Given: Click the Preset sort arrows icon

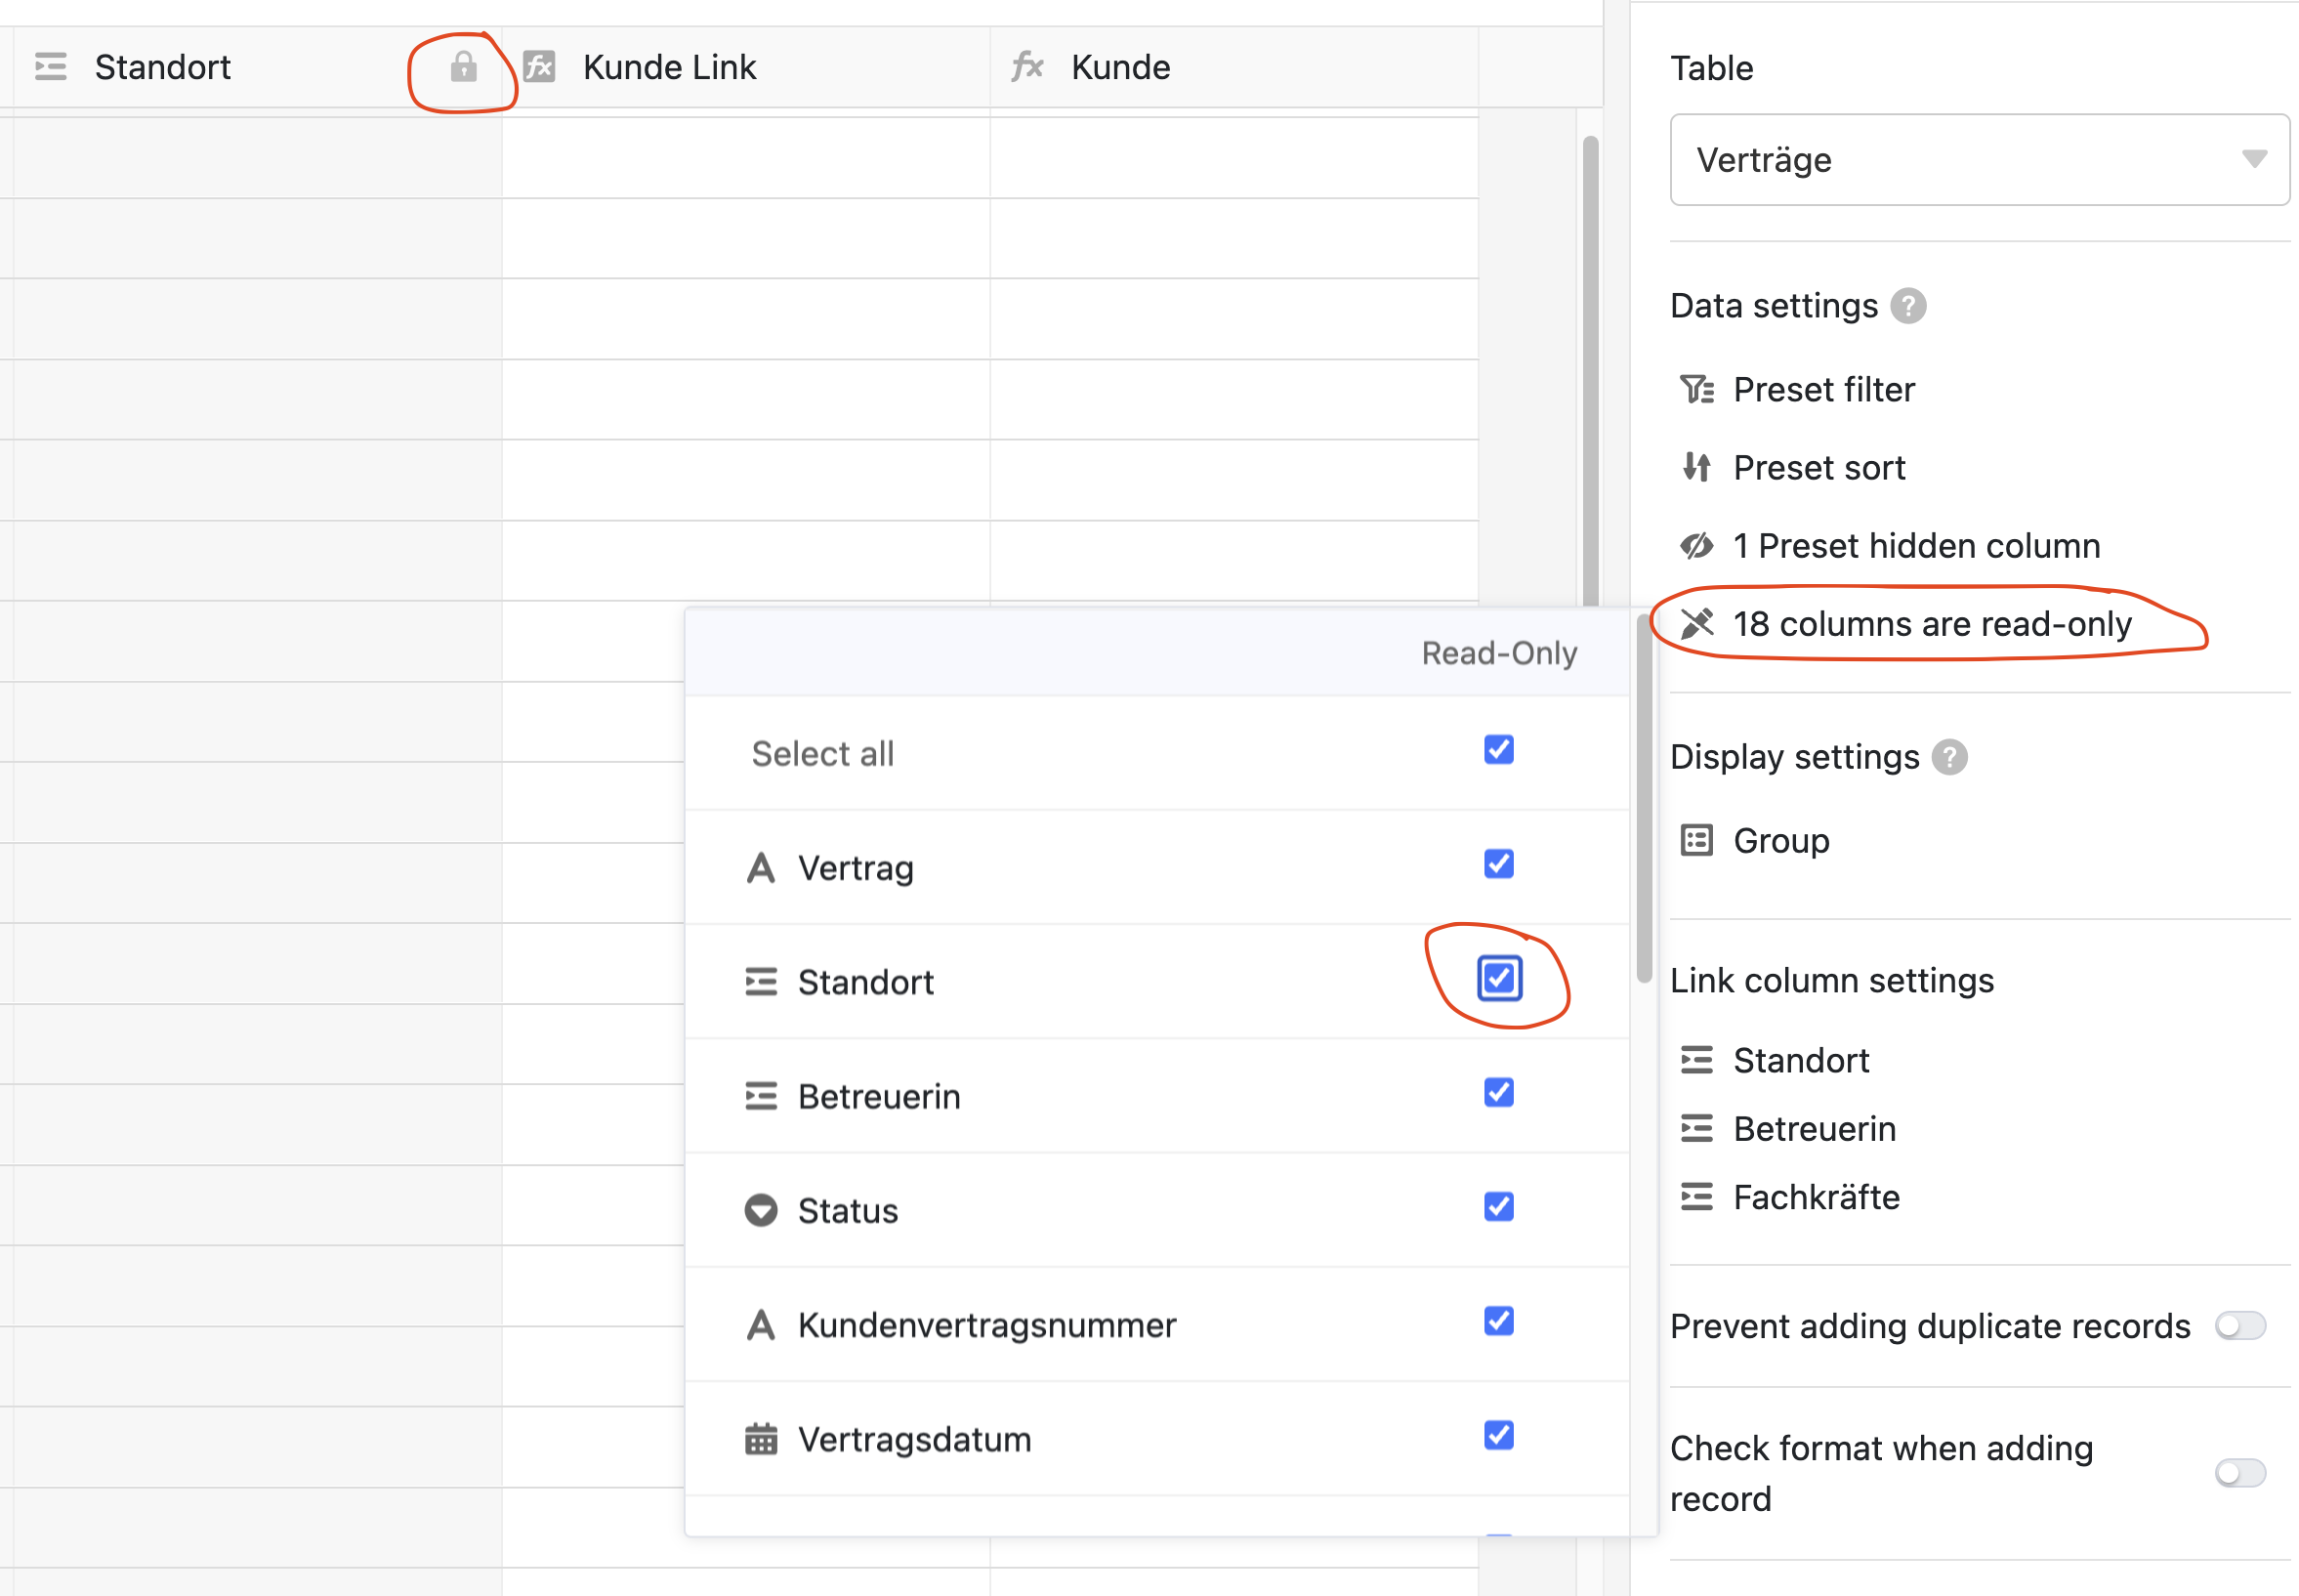Looking at the screenshot, I should 1697,467.
